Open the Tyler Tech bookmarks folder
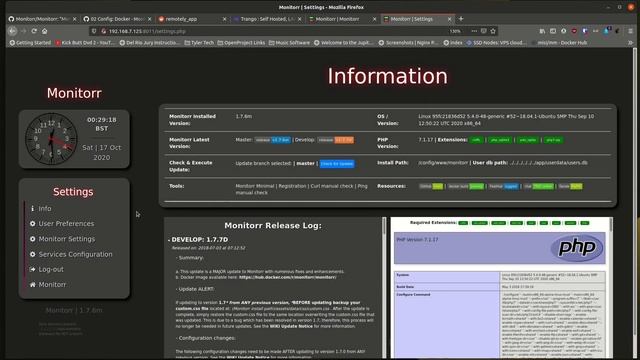The image size is (640, 360). (199, 42)
